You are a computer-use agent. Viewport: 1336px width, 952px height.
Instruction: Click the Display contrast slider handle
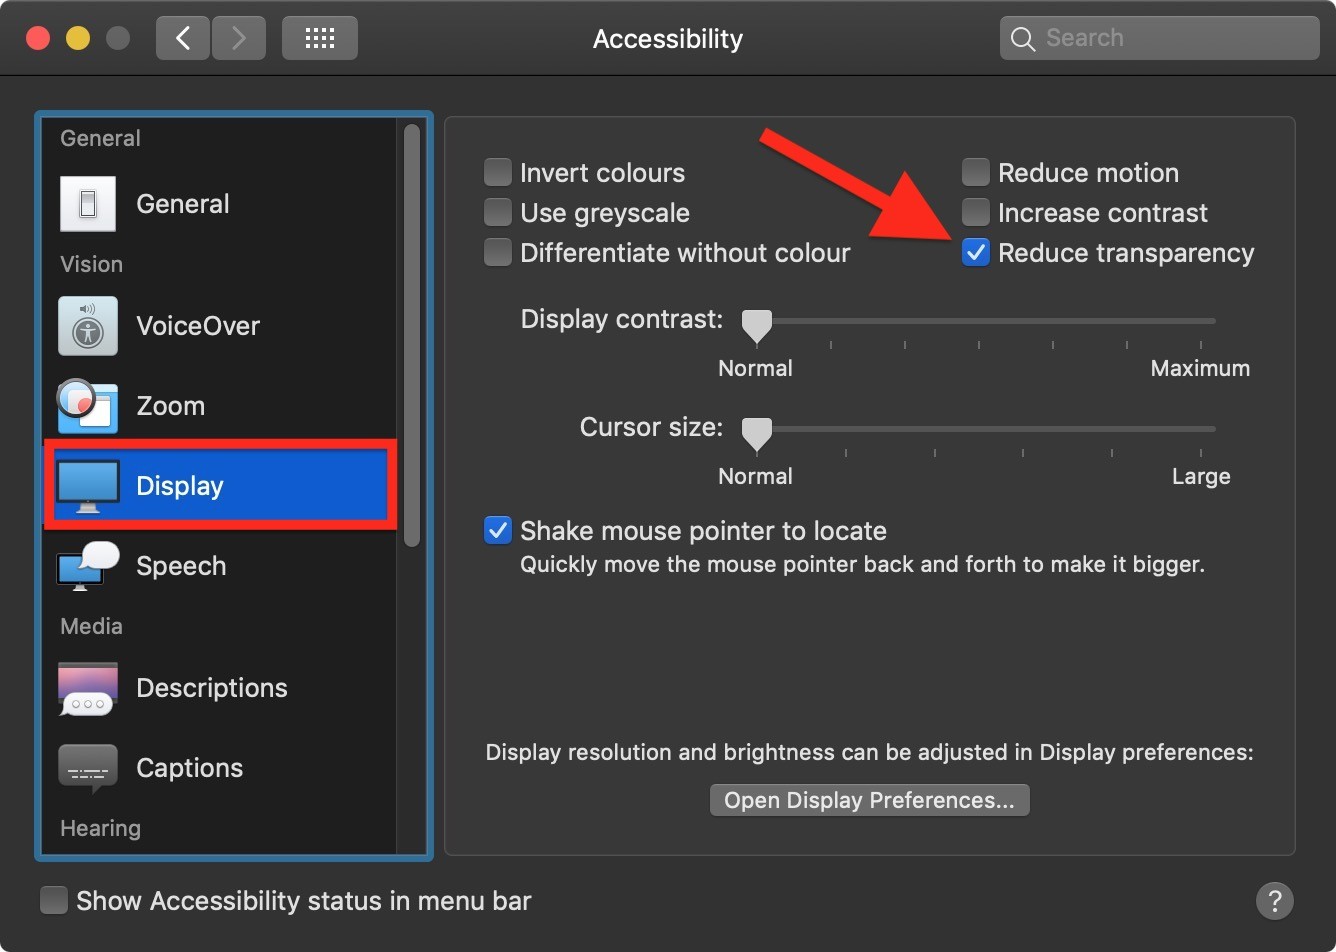click(757, 324)
